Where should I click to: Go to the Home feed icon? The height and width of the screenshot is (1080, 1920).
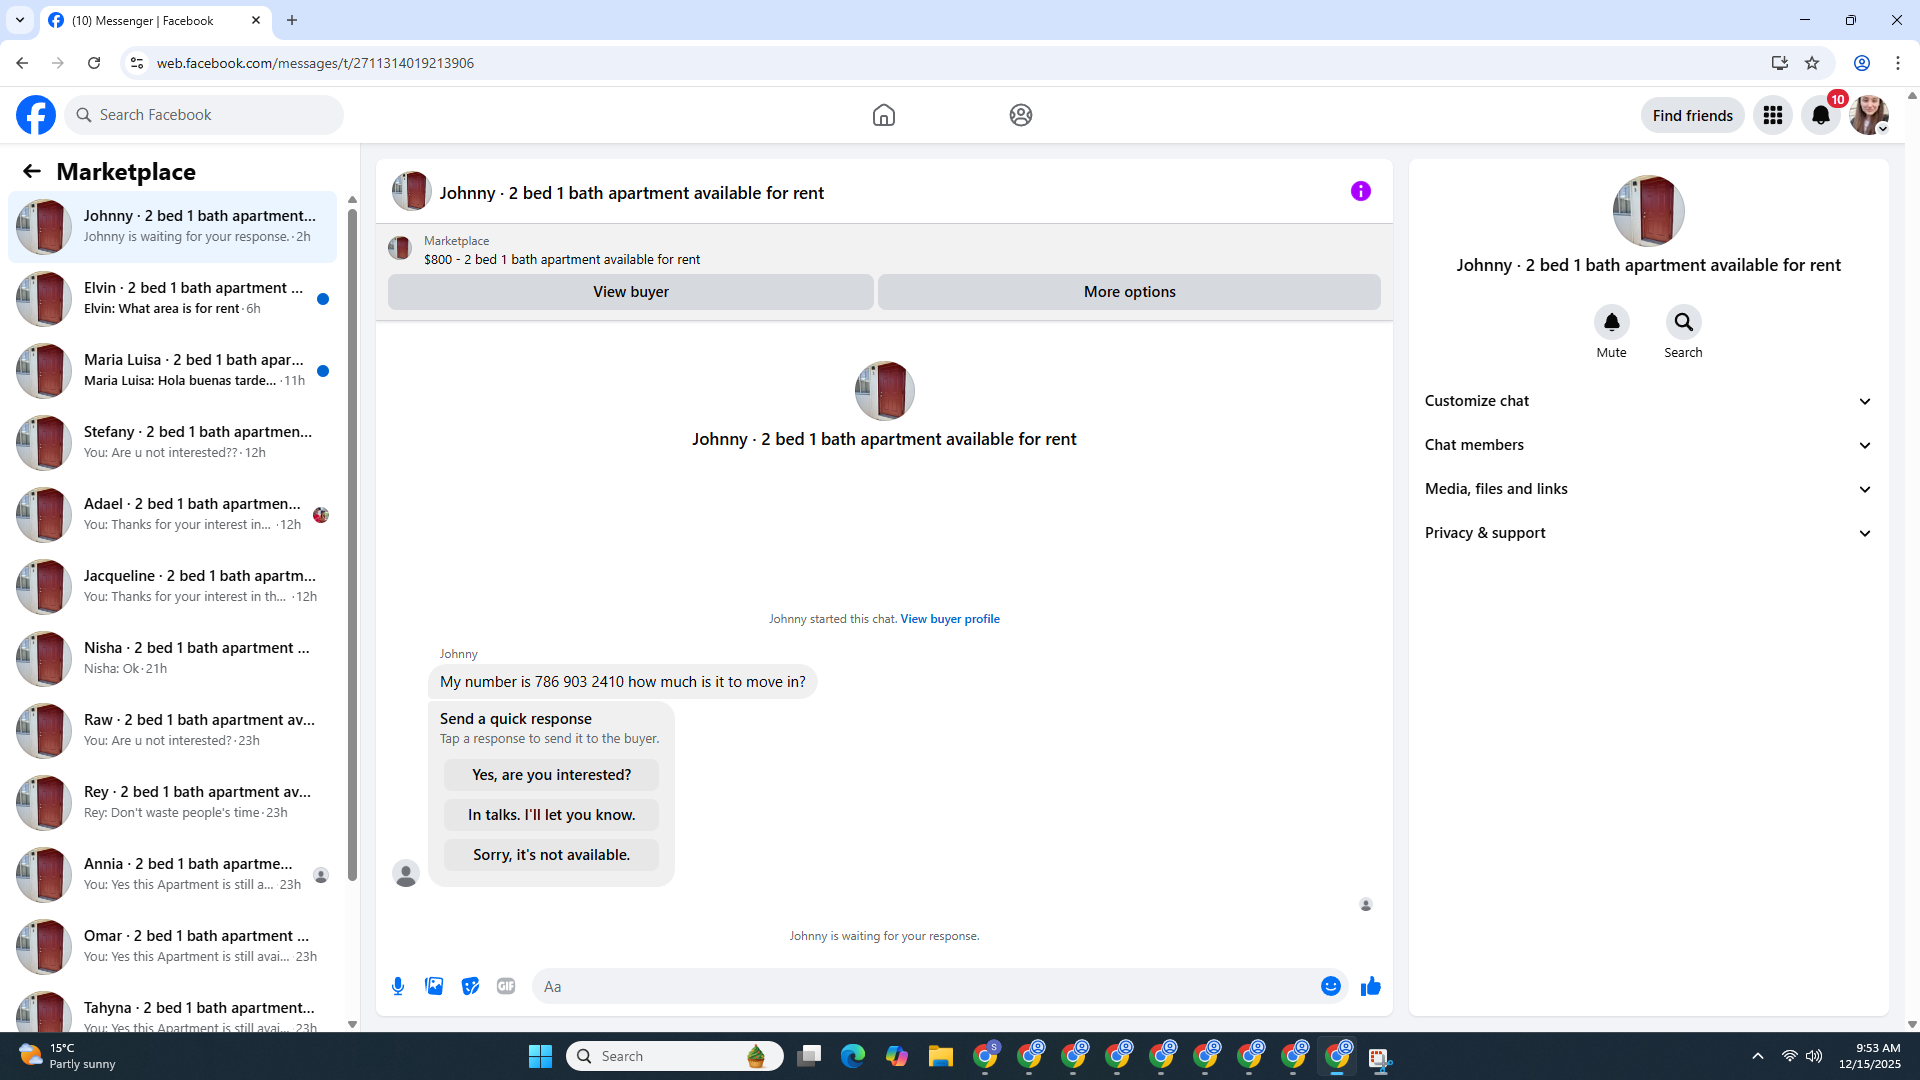pyautogui.click(x=884, y=115)
